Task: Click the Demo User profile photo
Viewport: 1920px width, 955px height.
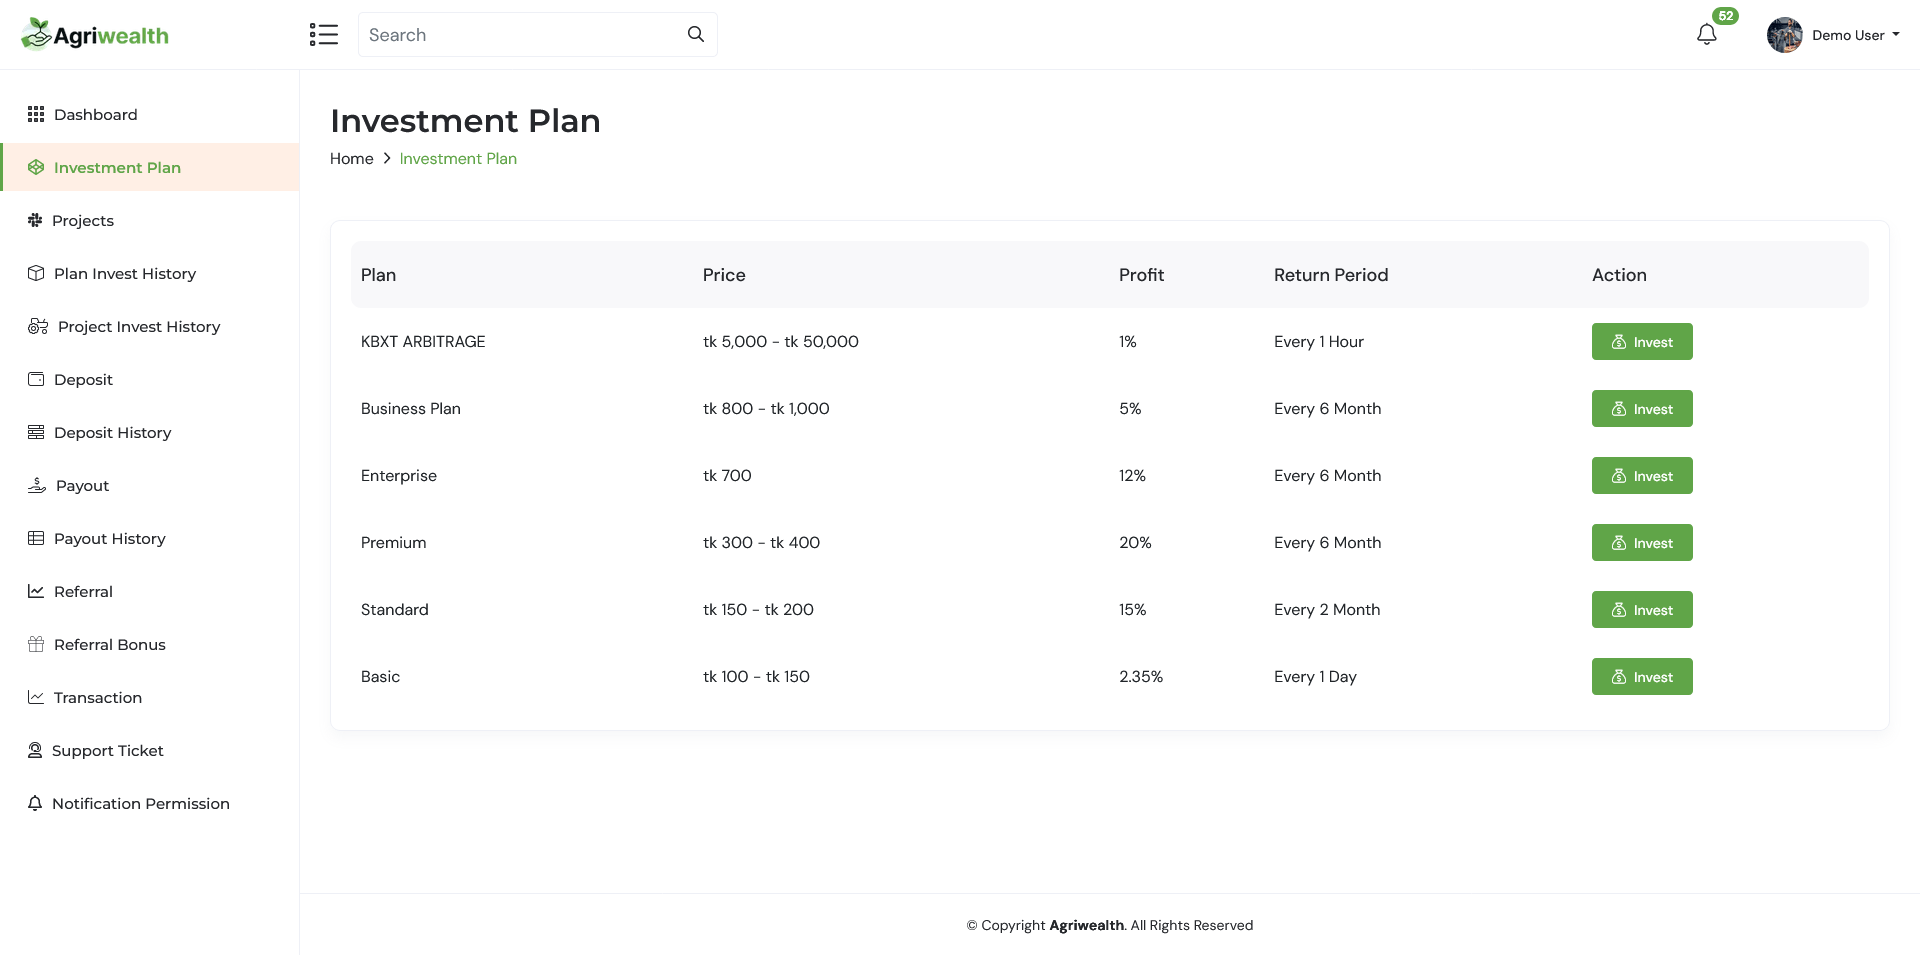Action: click(1785, 34)
